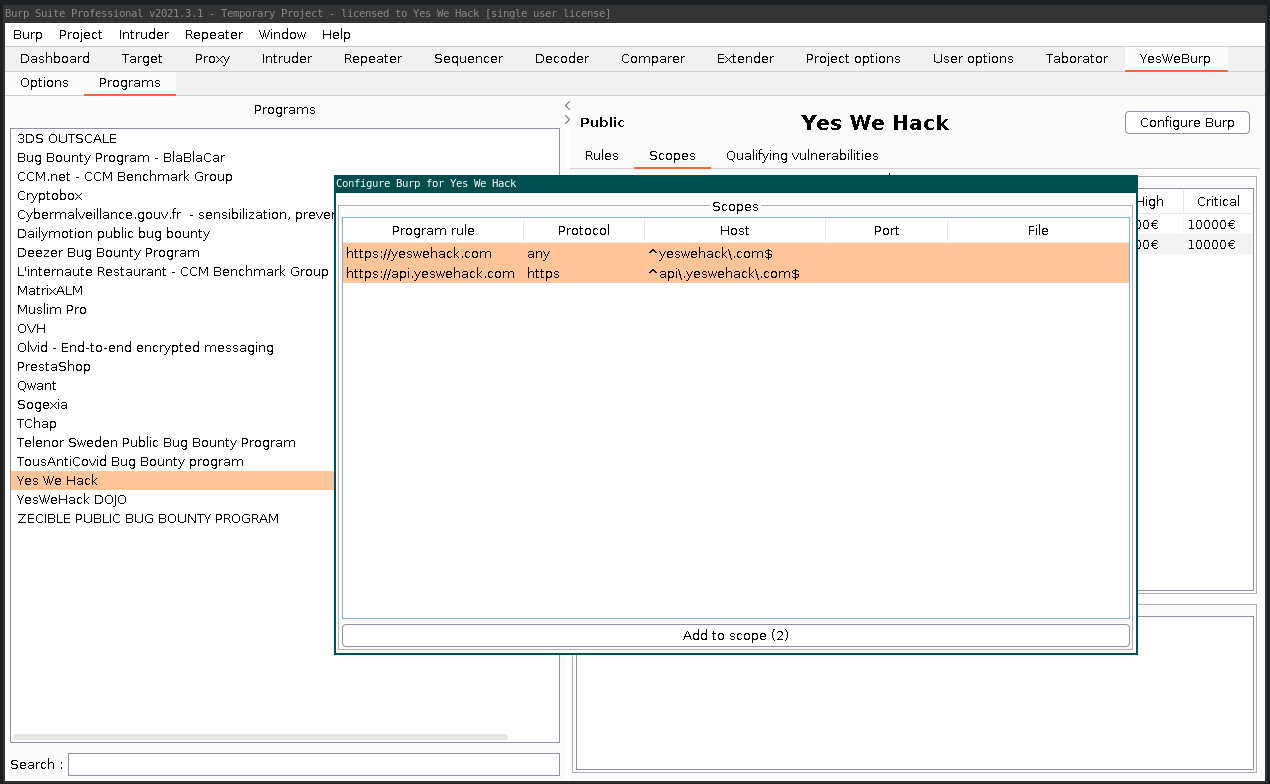This screenshot has height=784, width=1270.
Task: Click the 'https' protocol cell
Action: tap(584, 273)
